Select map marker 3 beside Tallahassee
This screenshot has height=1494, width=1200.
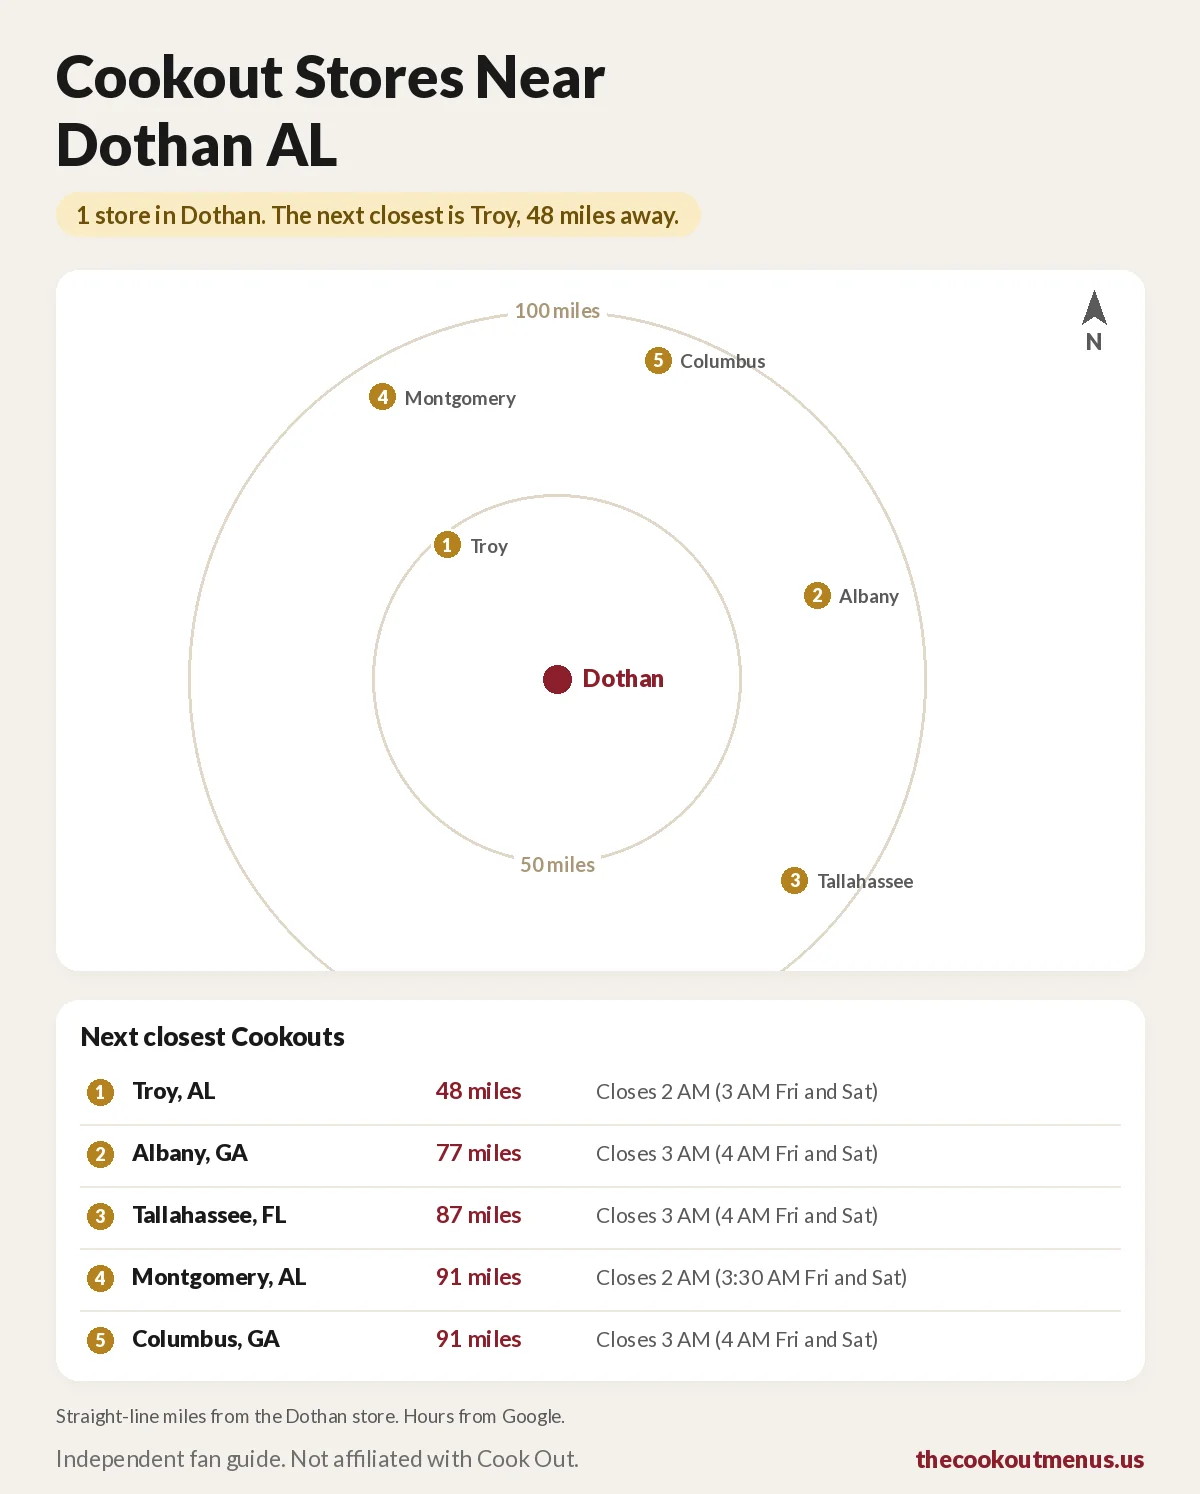tap(794, 881)
